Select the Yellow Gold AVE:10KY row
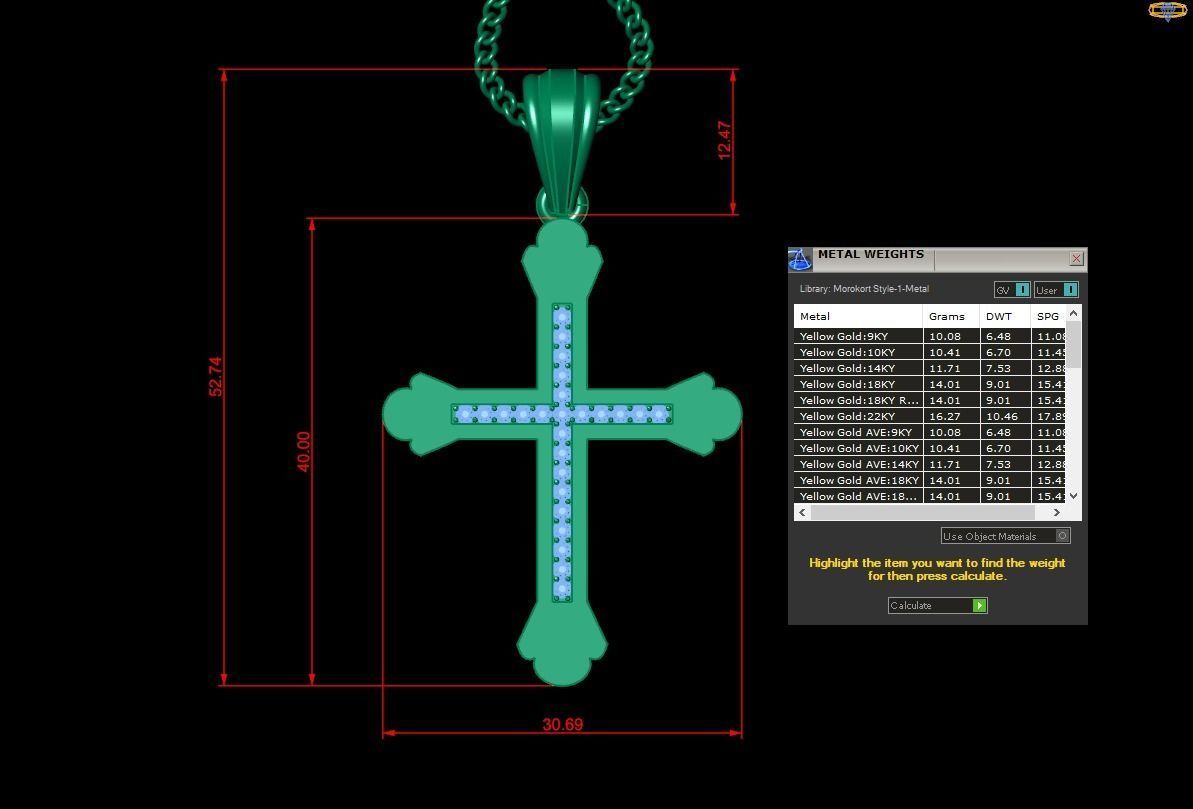The image size is (1193, 809). 930,448
